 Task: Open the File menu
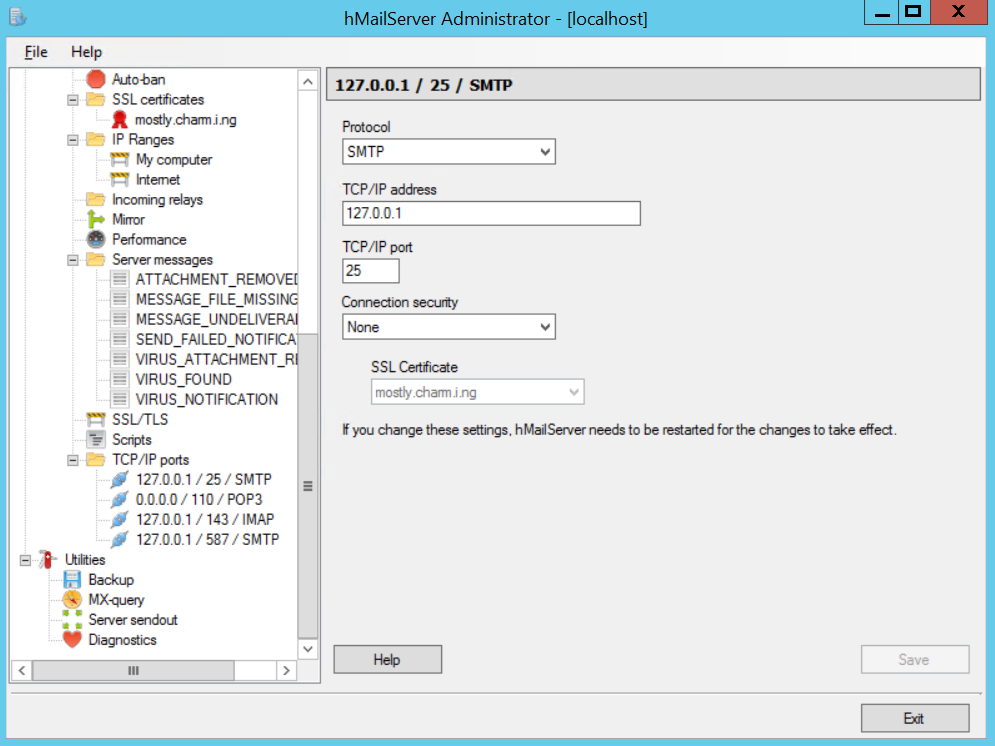click(x=36, y=52)
